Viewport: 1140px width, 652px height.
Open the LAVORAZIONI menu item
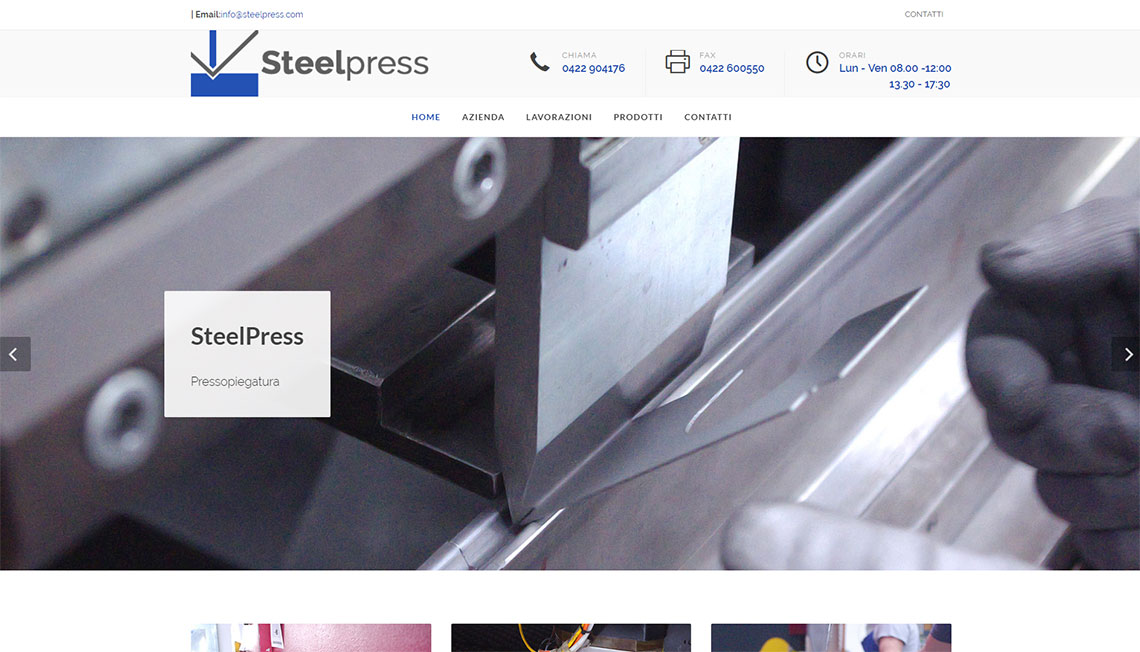coord(559,117)
